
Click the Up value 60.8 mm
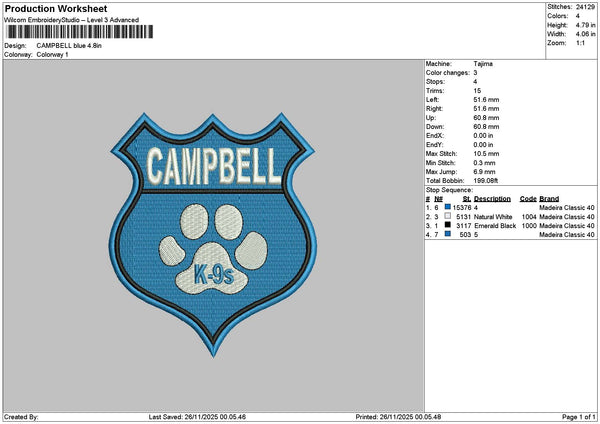pyautogui.click(x=486, y=118)
